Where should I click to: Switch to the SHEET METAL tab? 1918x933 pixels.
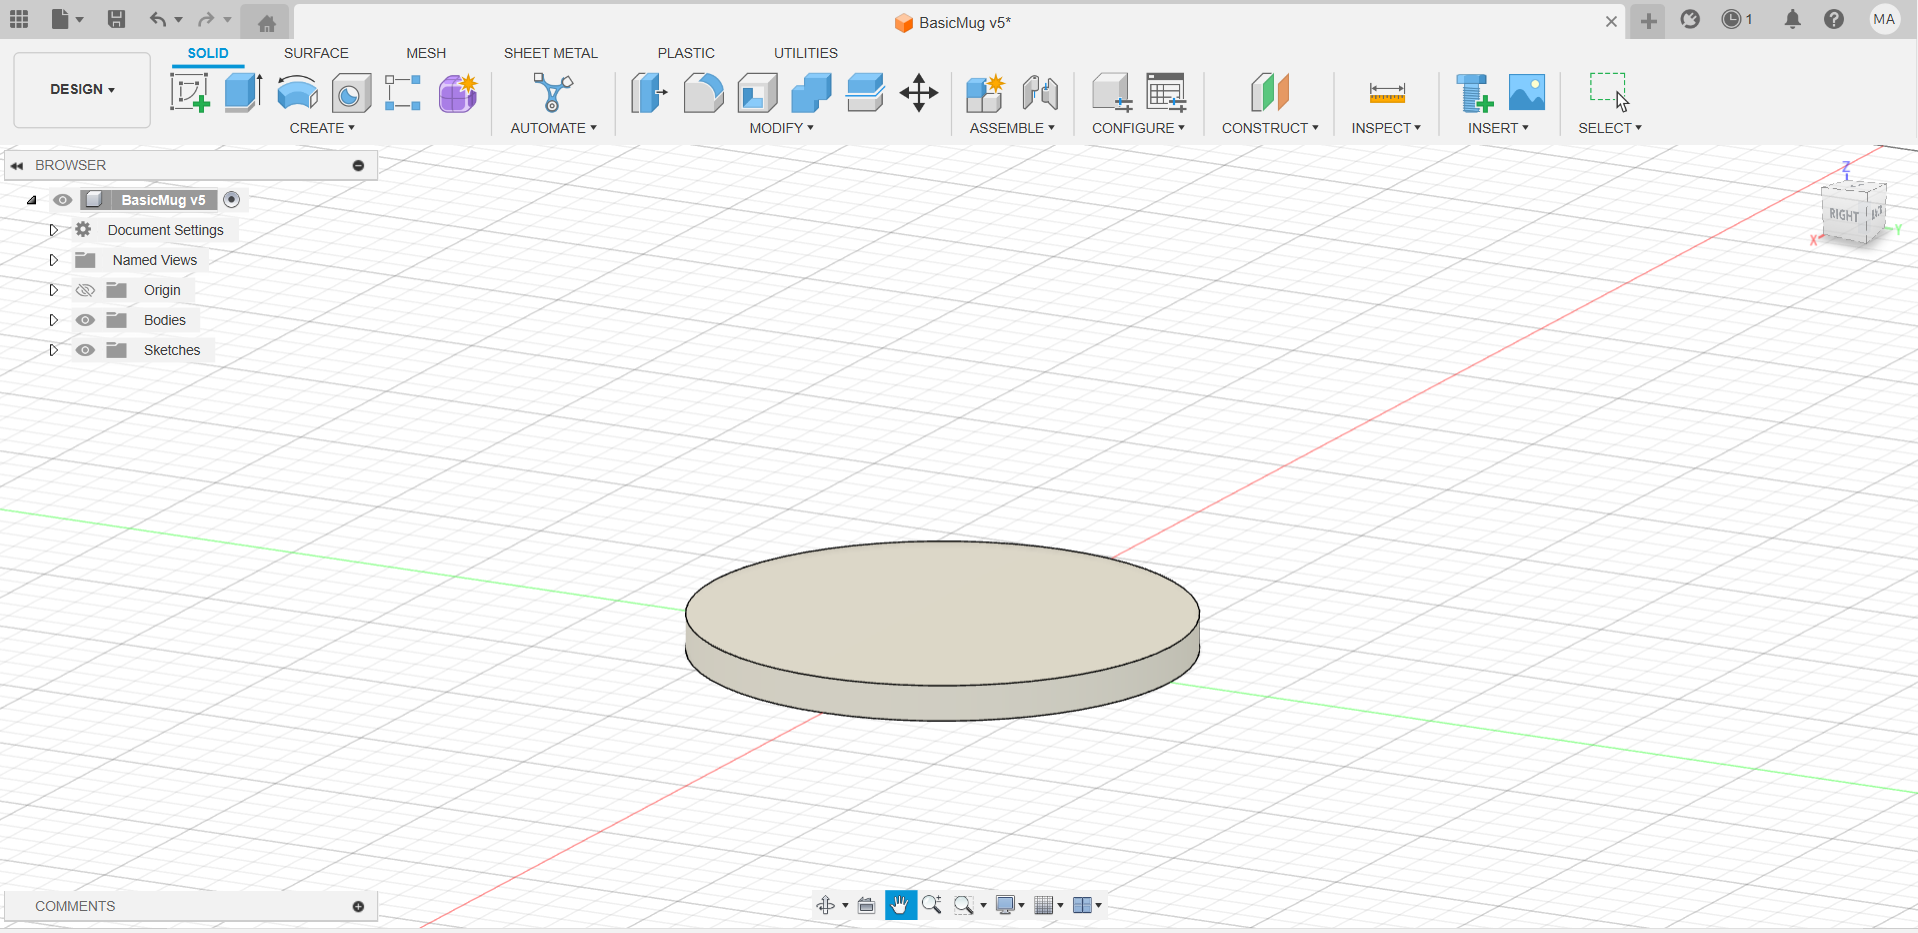(551, 53)
